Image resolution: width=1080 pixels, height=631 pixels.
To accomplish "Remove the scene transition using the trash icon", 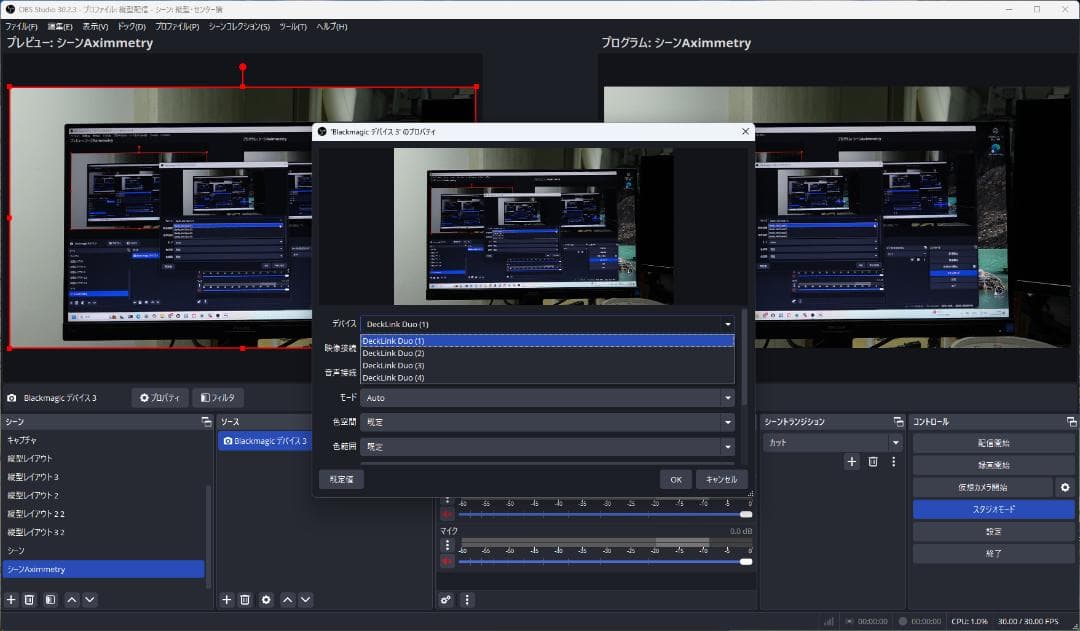I will (x=873, y=462).
